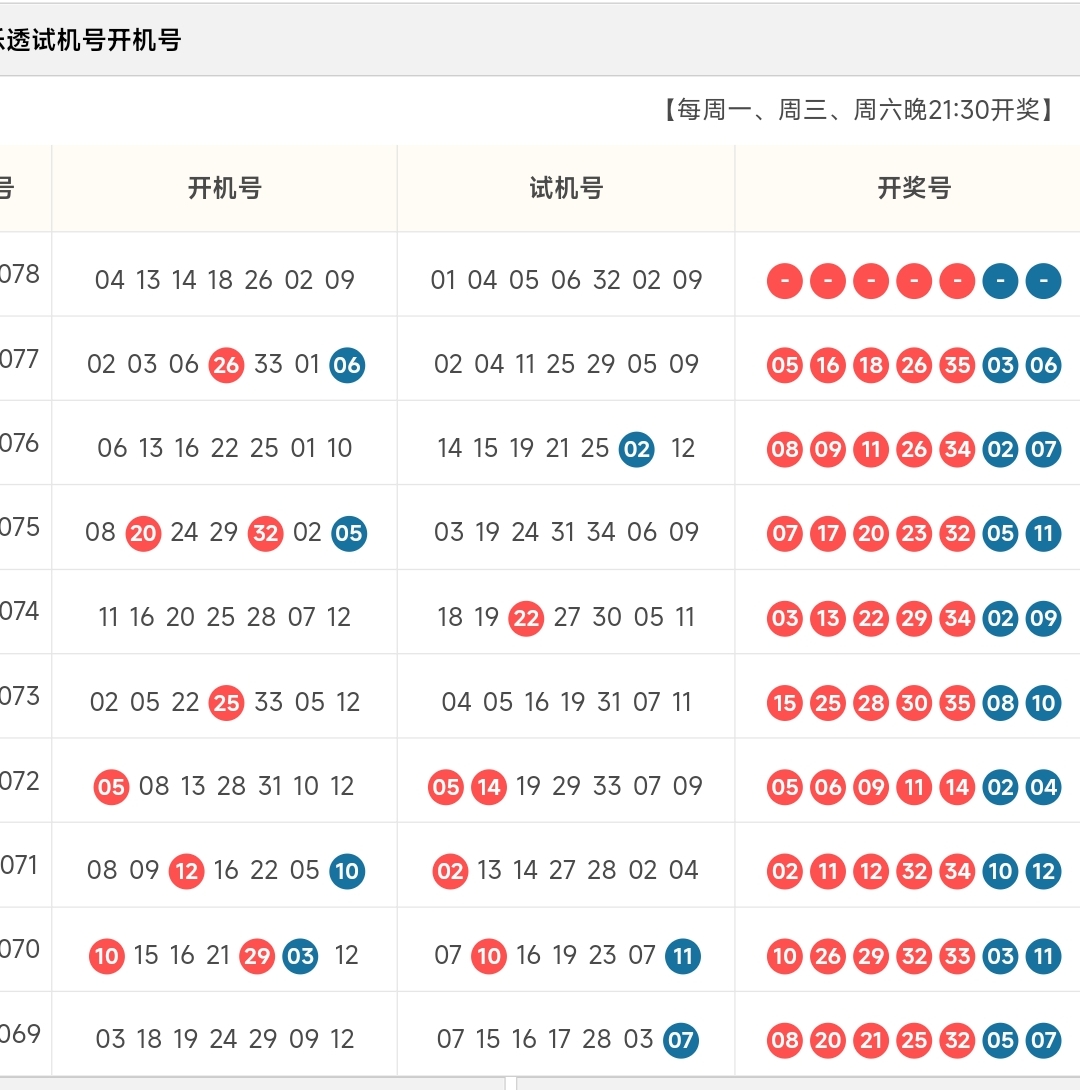Select 试机号 numbers 03 19 24 31 34 06 09

566,532
